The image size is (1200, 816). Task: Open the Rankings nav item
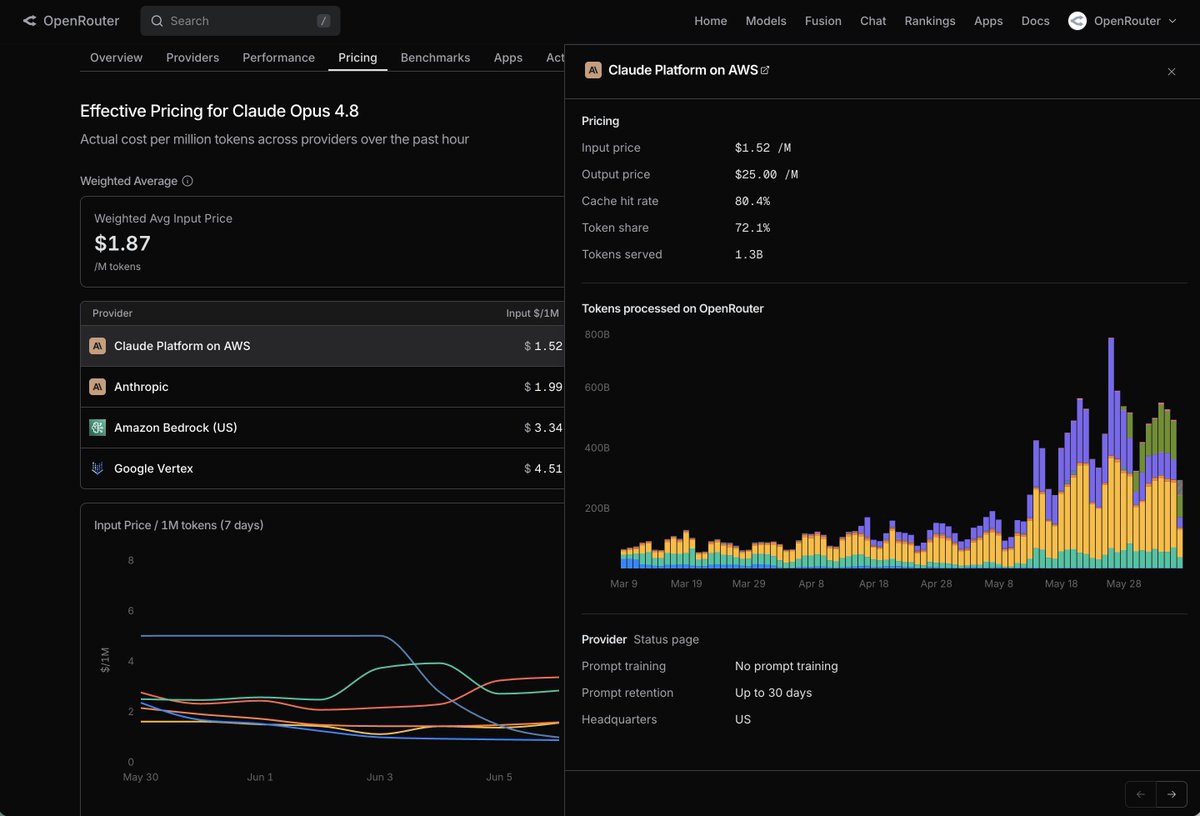[x=930, y=21]
